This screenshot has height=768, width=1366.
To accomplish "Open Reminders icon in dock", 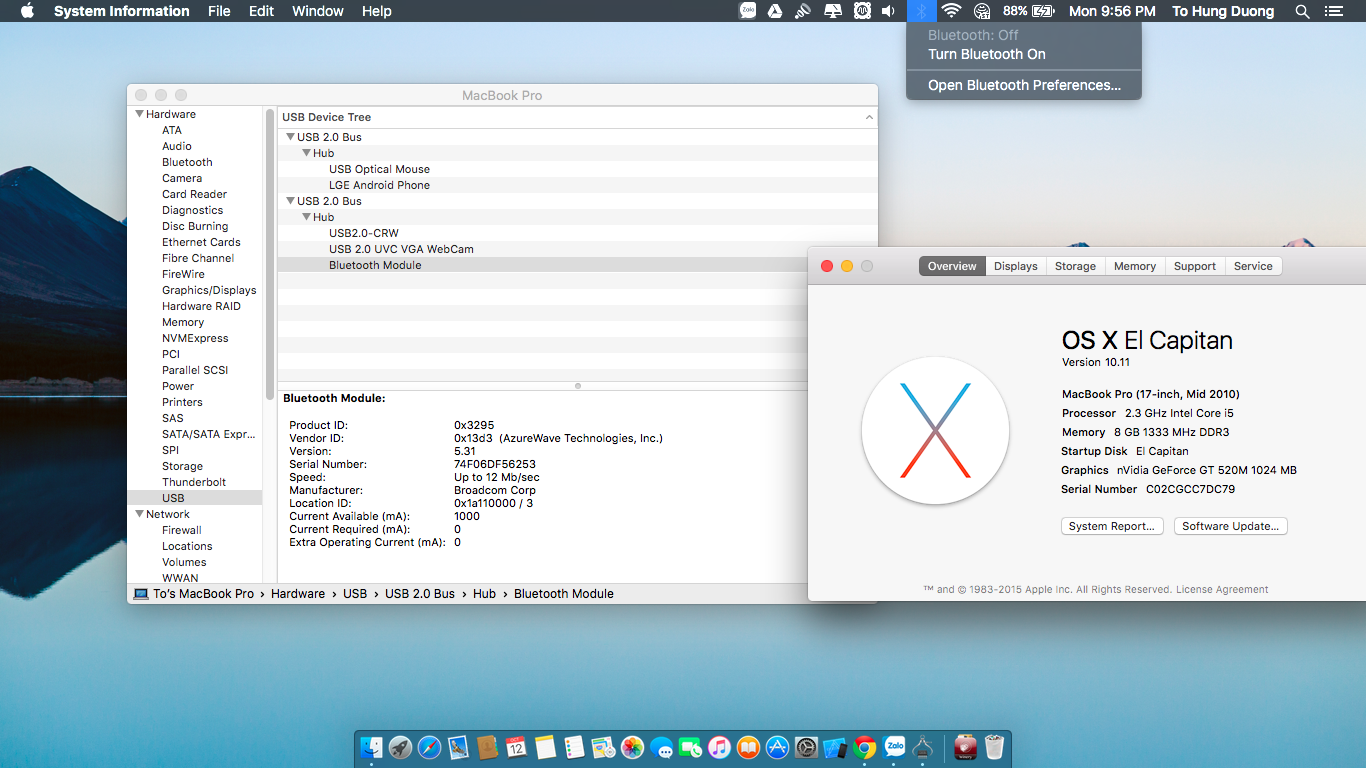I will pos(574,747).
